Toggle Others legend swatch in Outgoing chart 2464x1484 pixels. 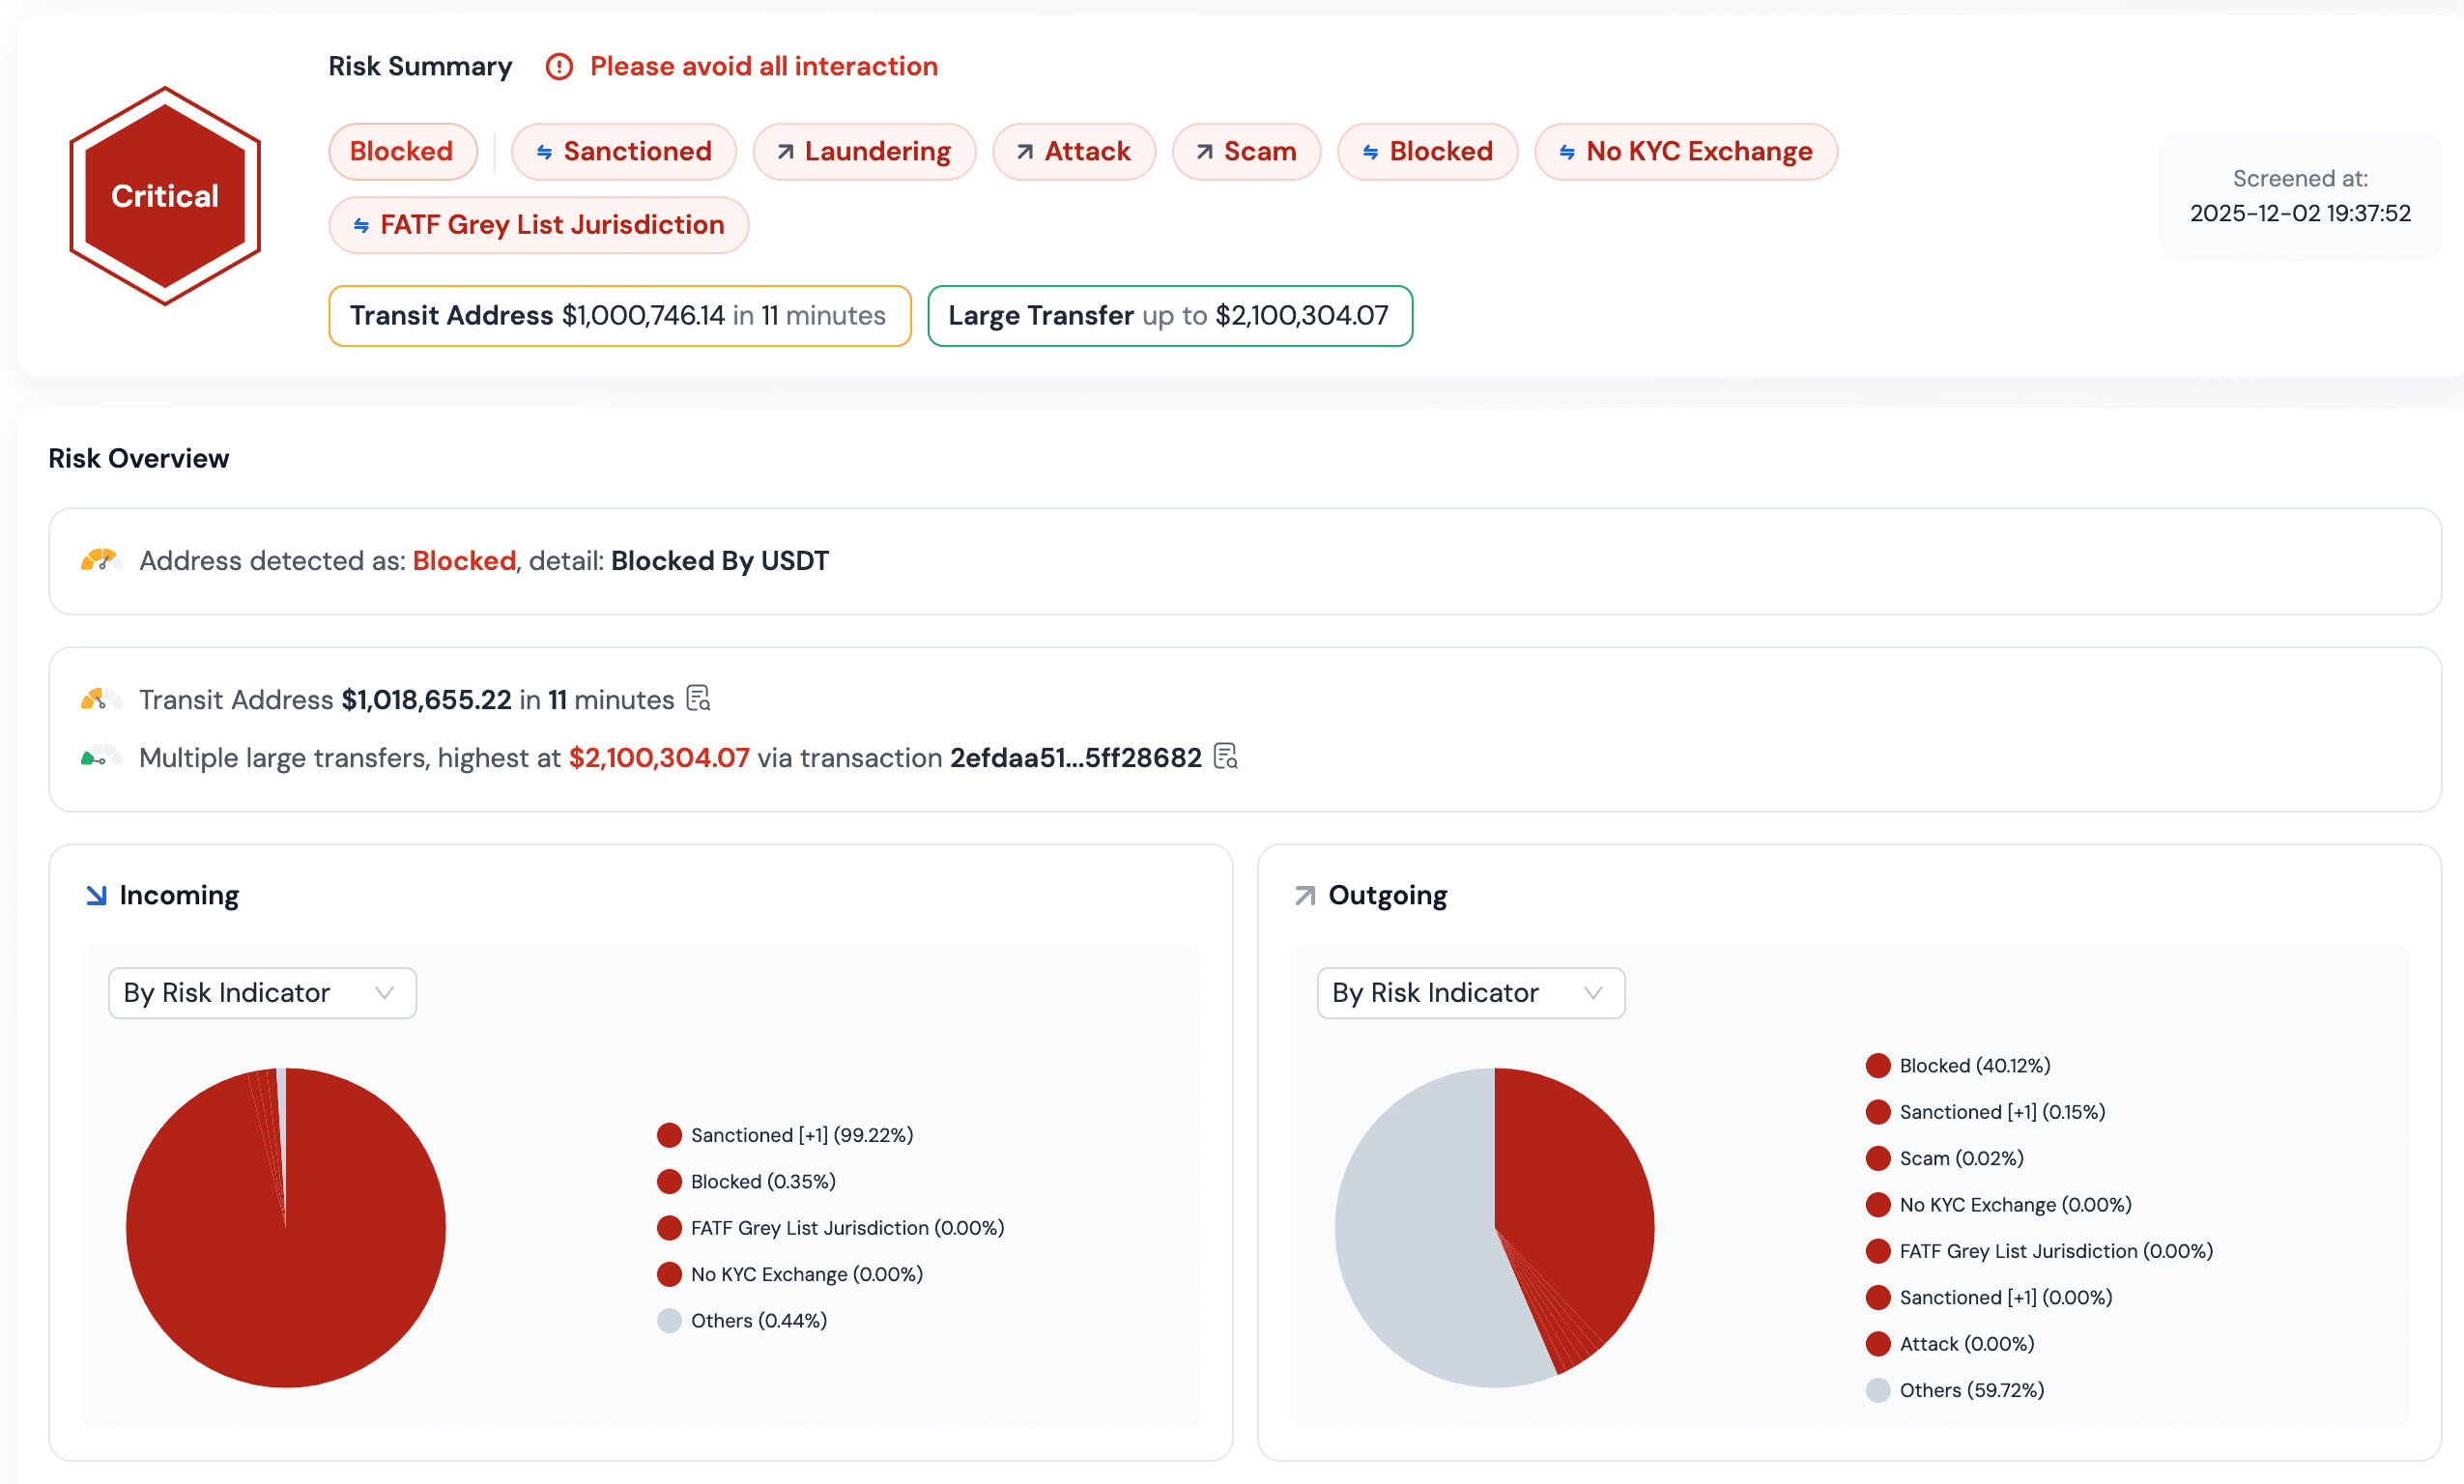click(x=1877, y=1390)
